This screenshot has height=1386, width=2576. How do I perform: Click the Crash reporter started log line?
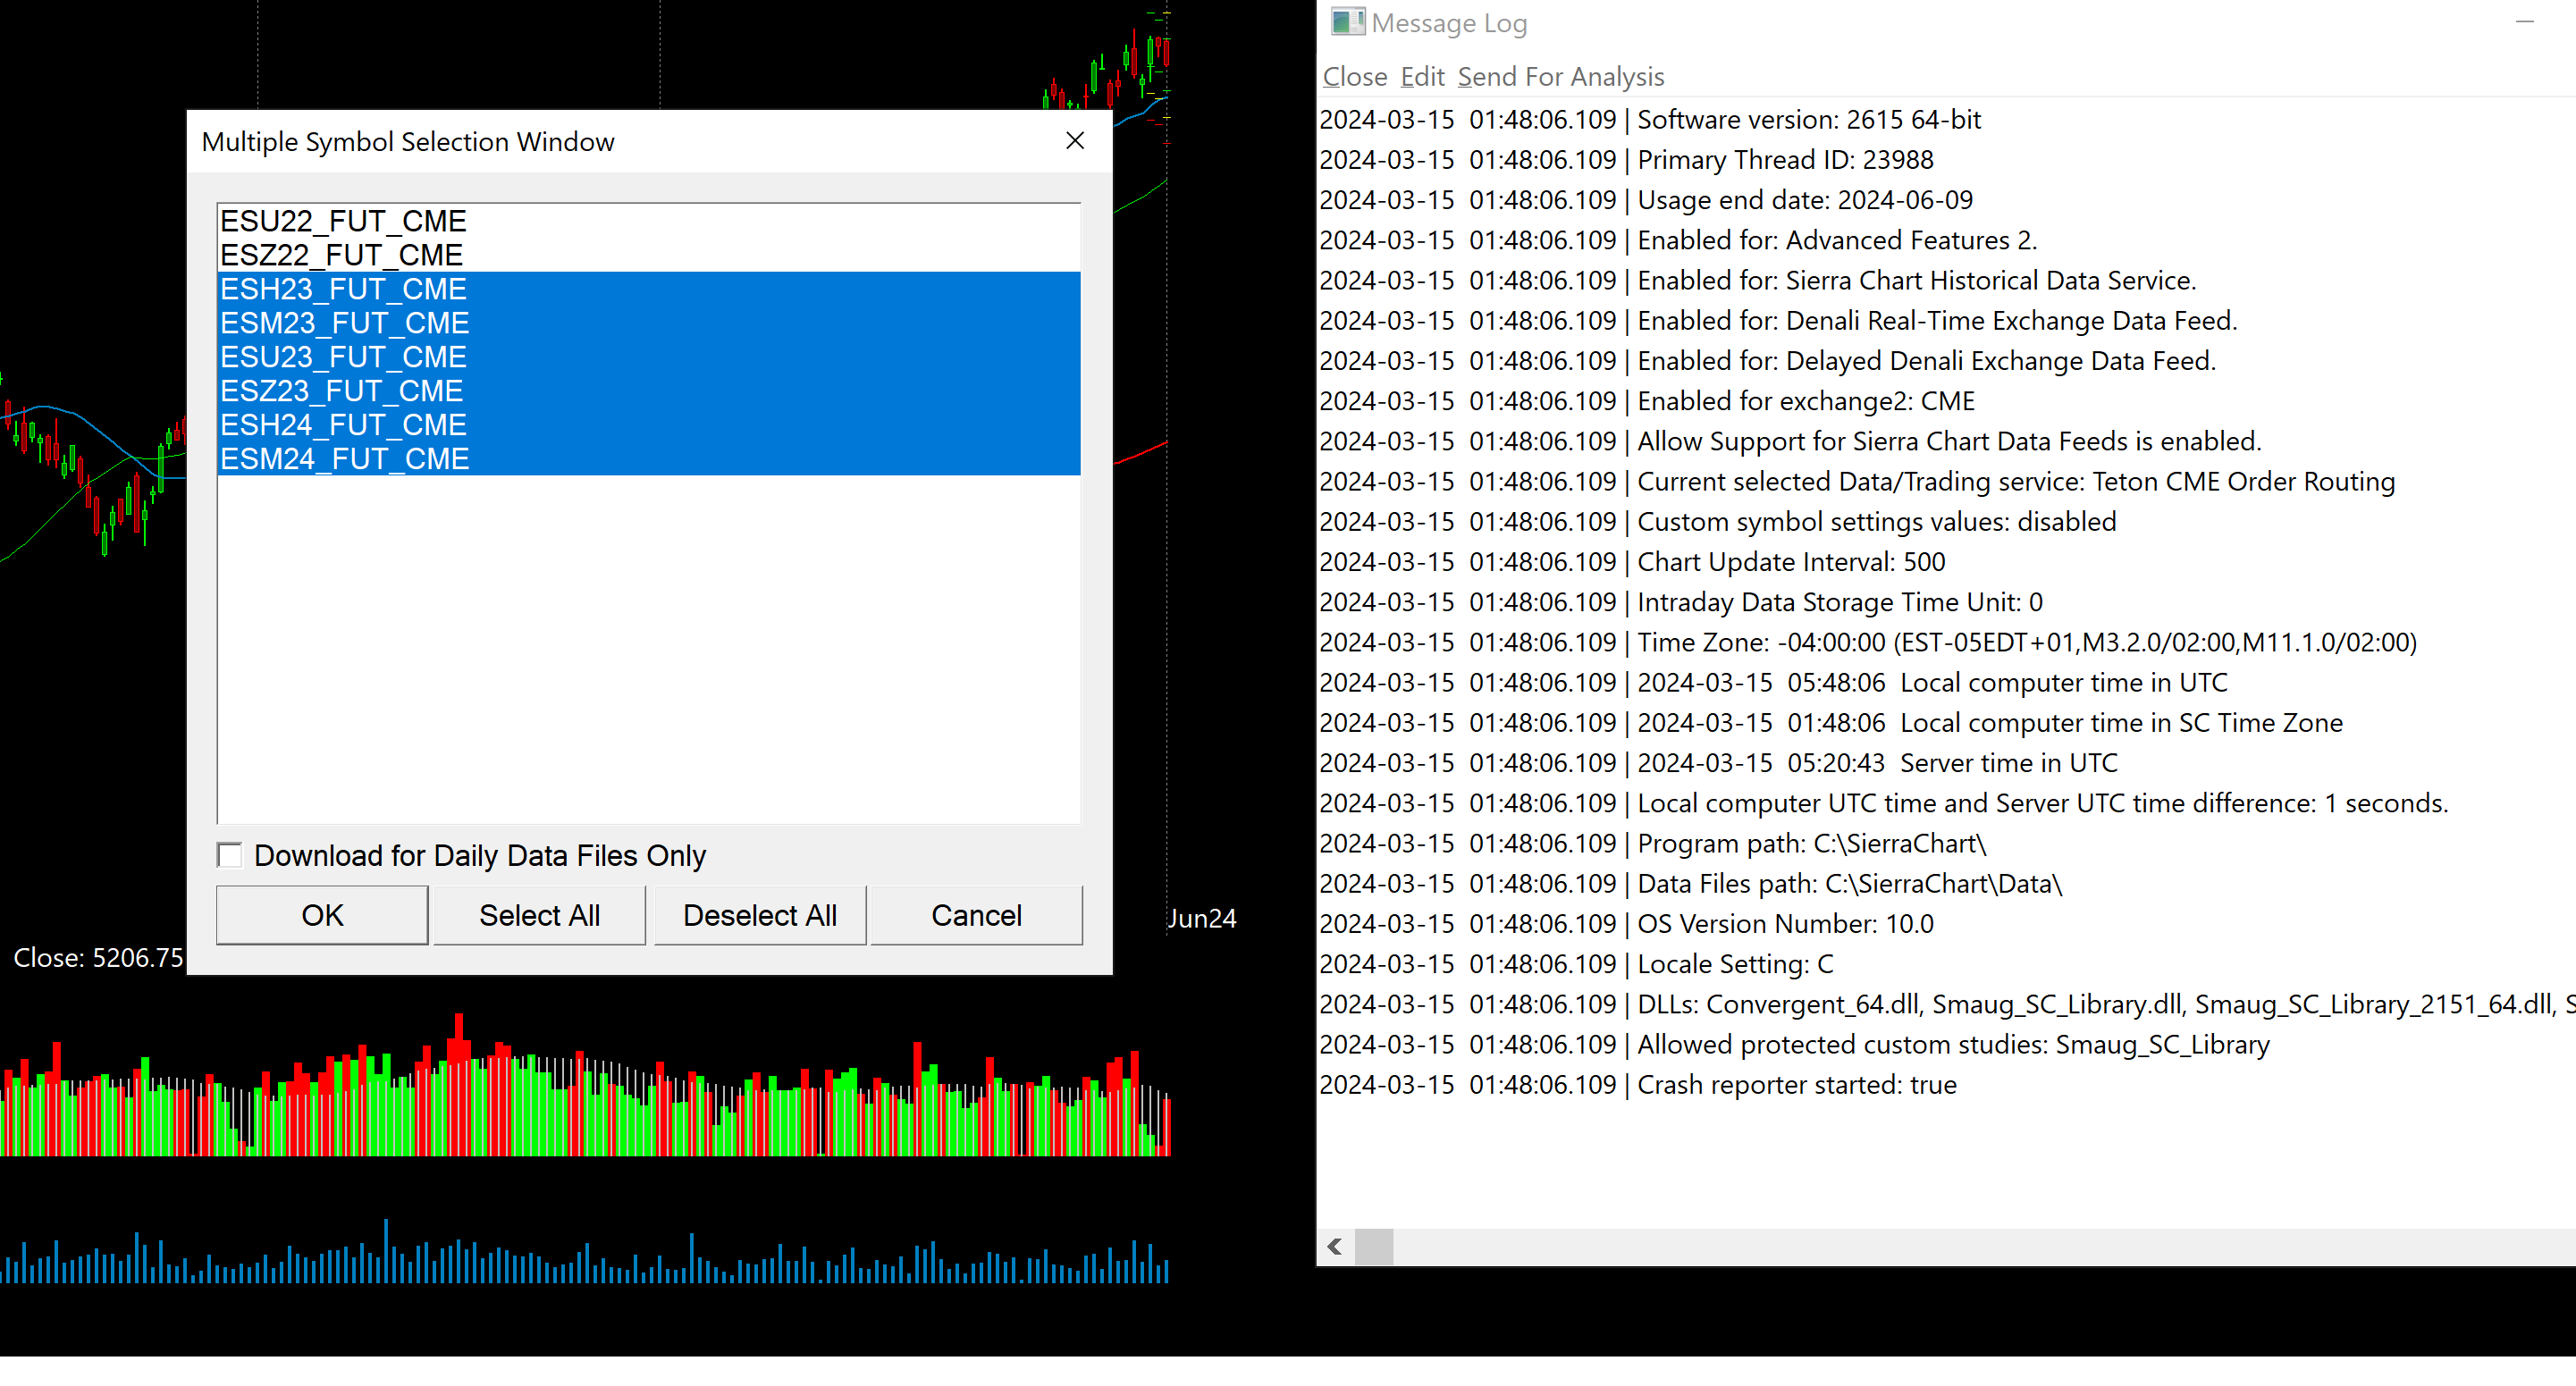point(1796,1085)
